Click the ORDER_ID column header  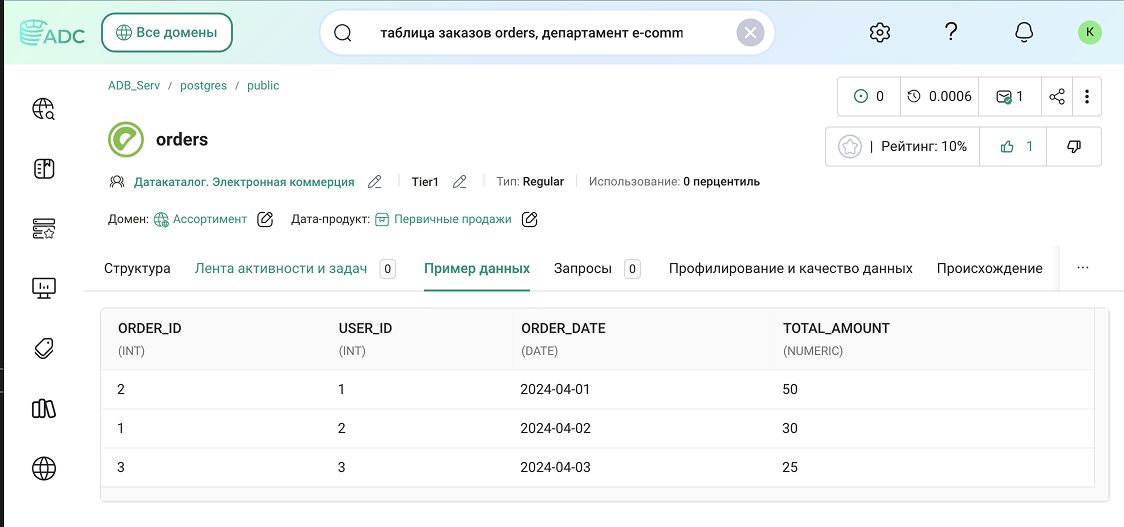150,328
